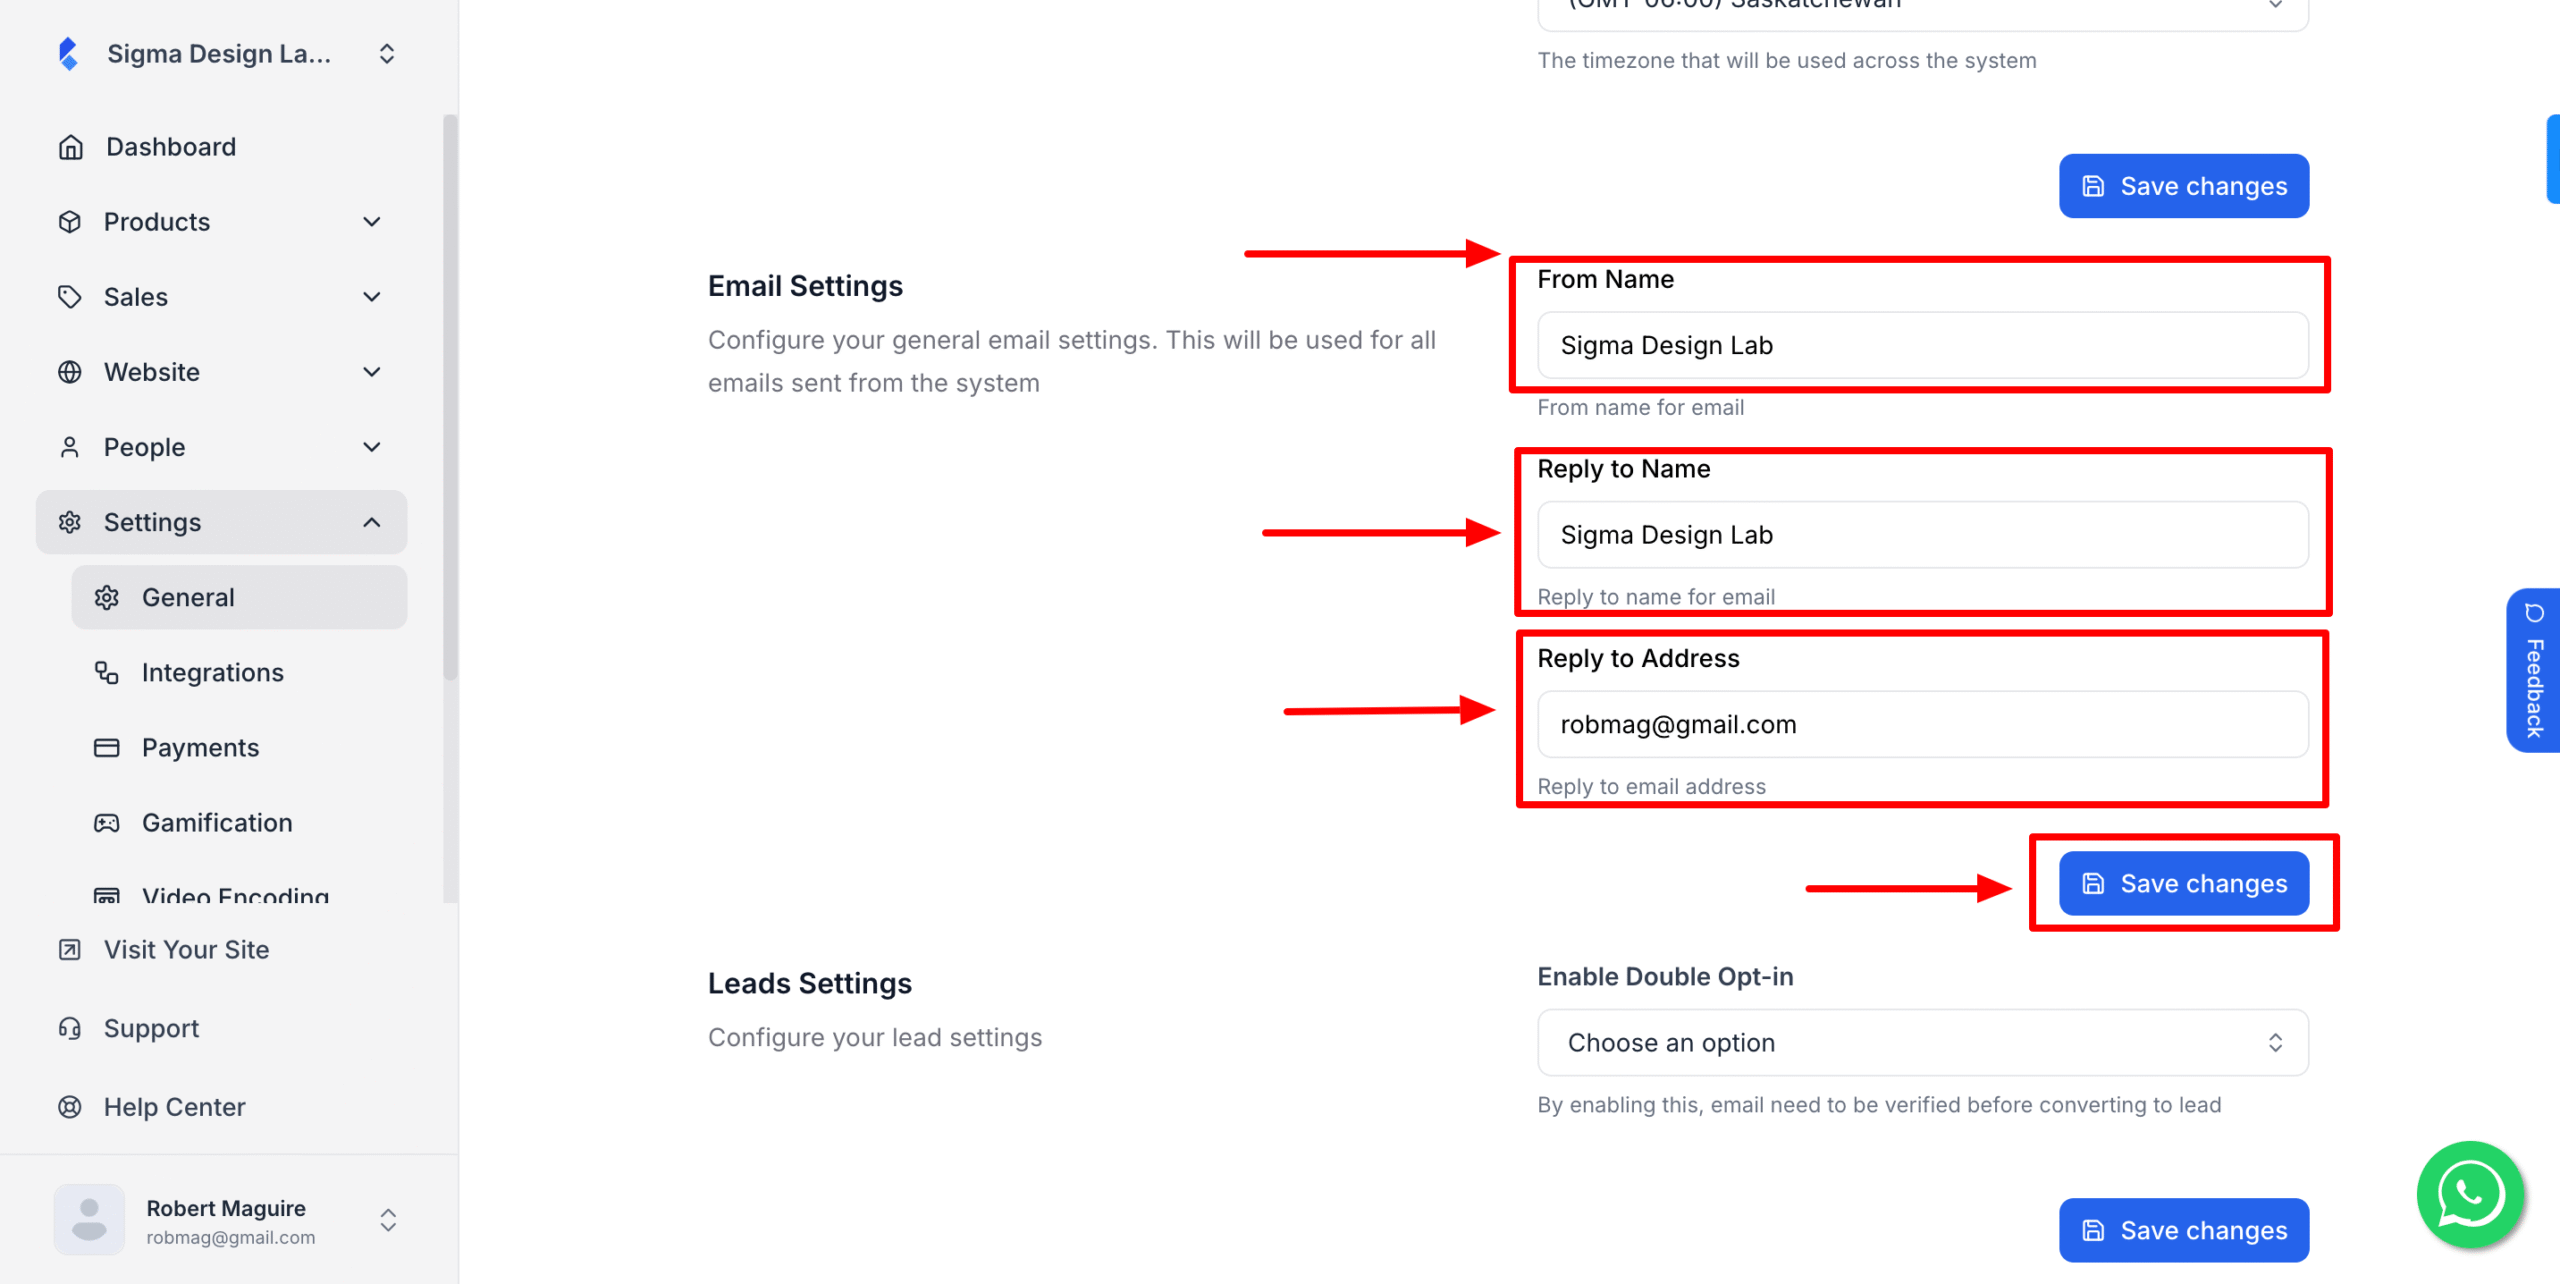Click the top Save changes button
Viewport: 2560px width, 1284px height.
click(x=2183, y=186)
